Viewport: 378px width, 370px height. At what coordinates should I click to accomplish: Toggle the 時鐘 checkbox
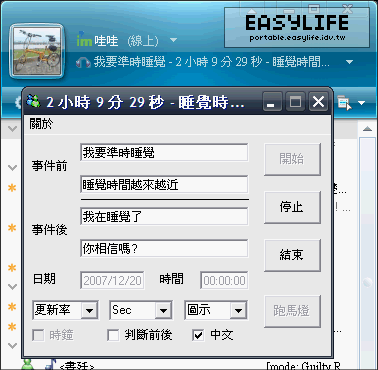pyautogui.click(x=38, y=335)
